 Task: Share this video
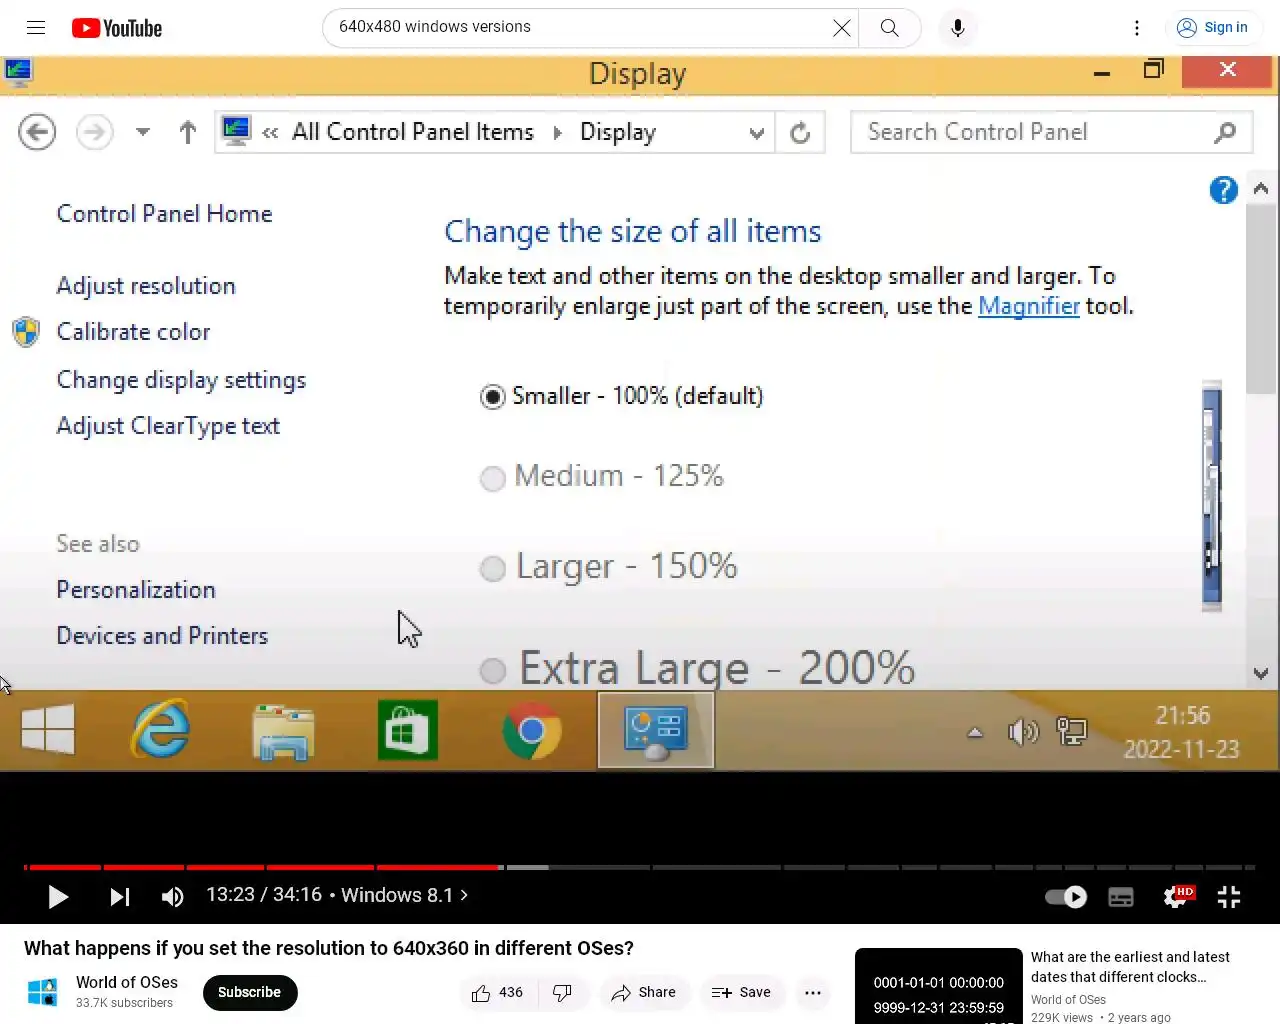point(644,993)
